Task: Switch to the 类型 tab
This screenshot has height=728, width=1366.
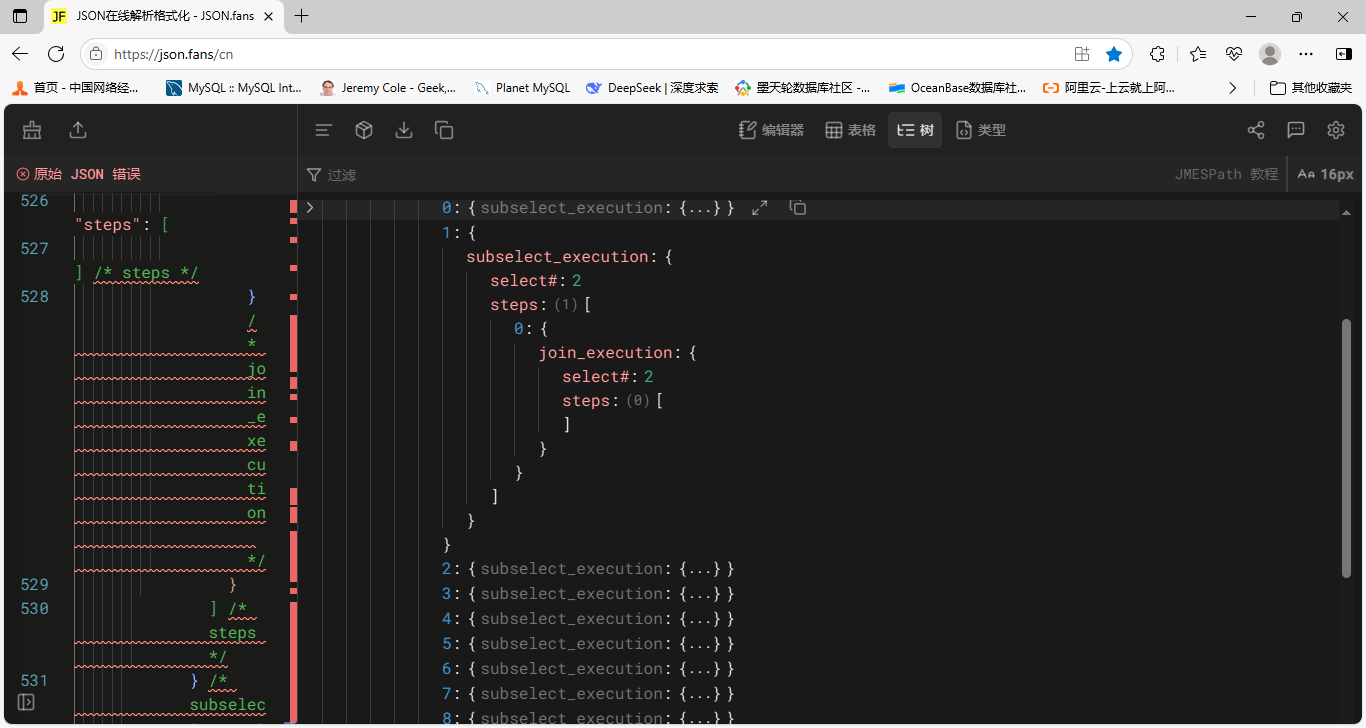Action: [981, 130]
